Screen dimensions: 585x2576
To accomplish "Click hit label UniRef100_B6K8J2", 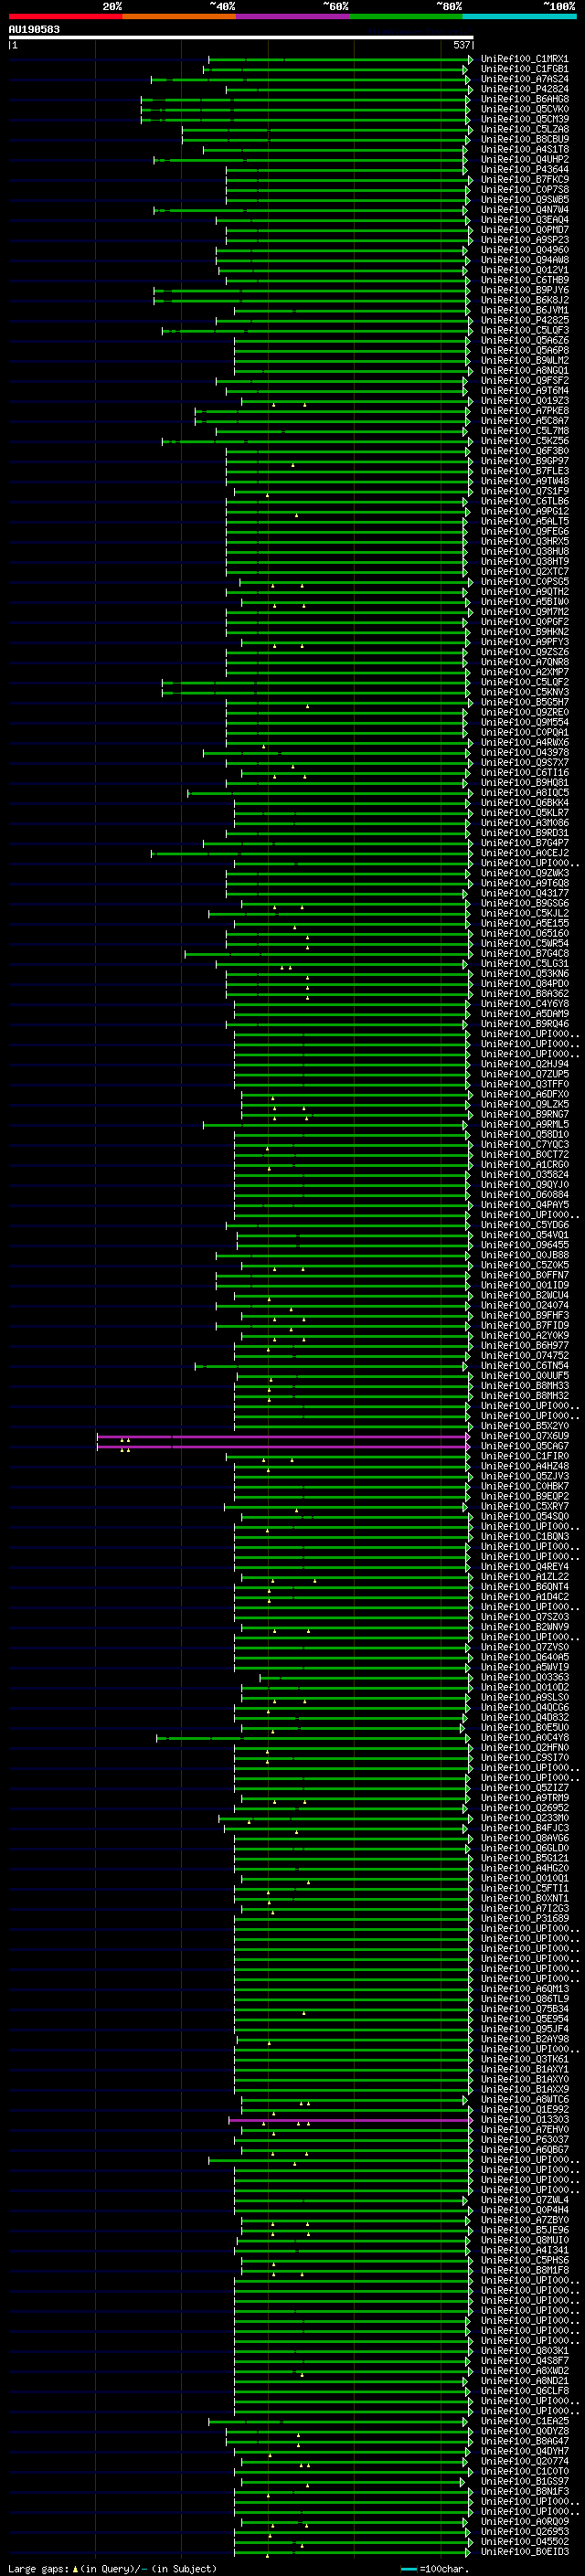I will [x=524, y=300].
